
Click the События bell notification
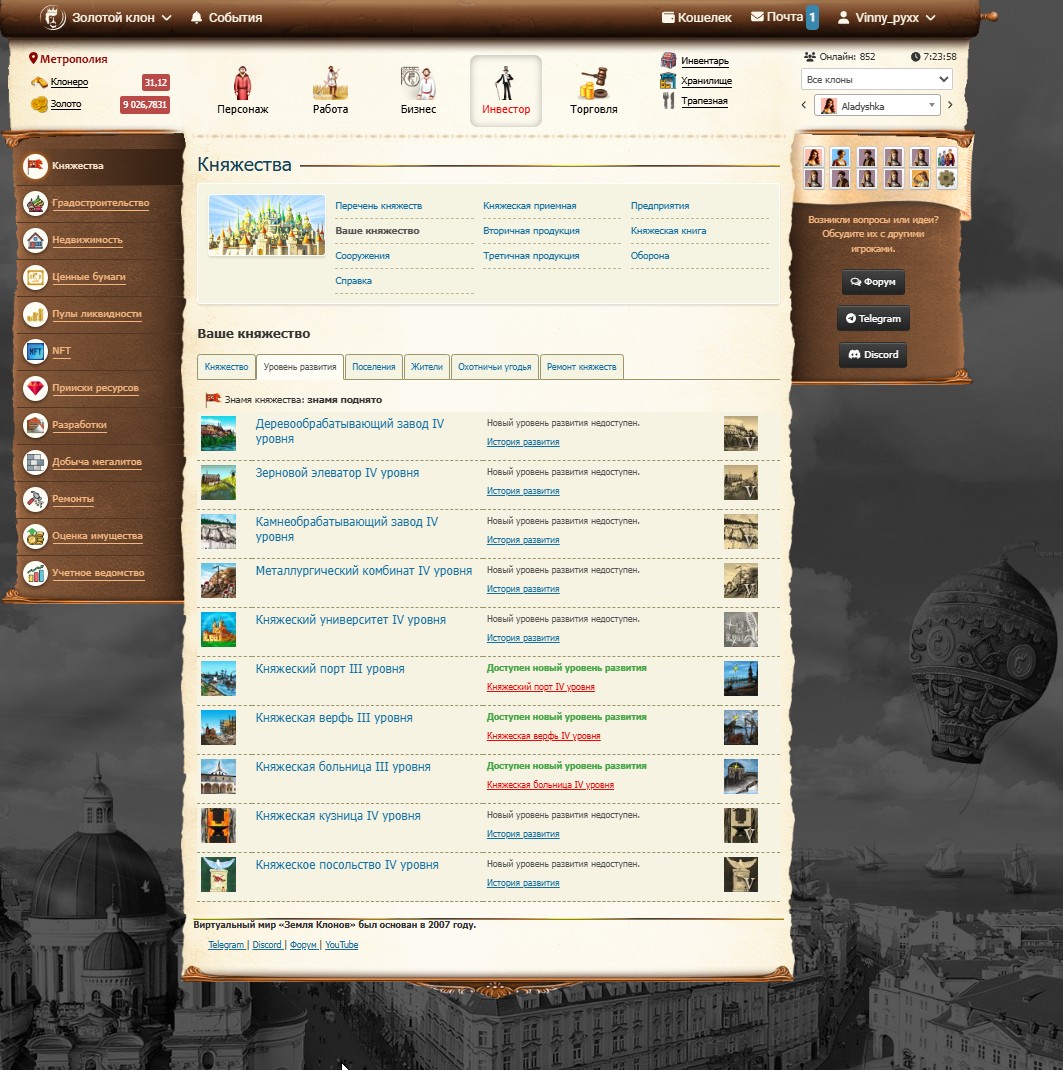[226, 18]
